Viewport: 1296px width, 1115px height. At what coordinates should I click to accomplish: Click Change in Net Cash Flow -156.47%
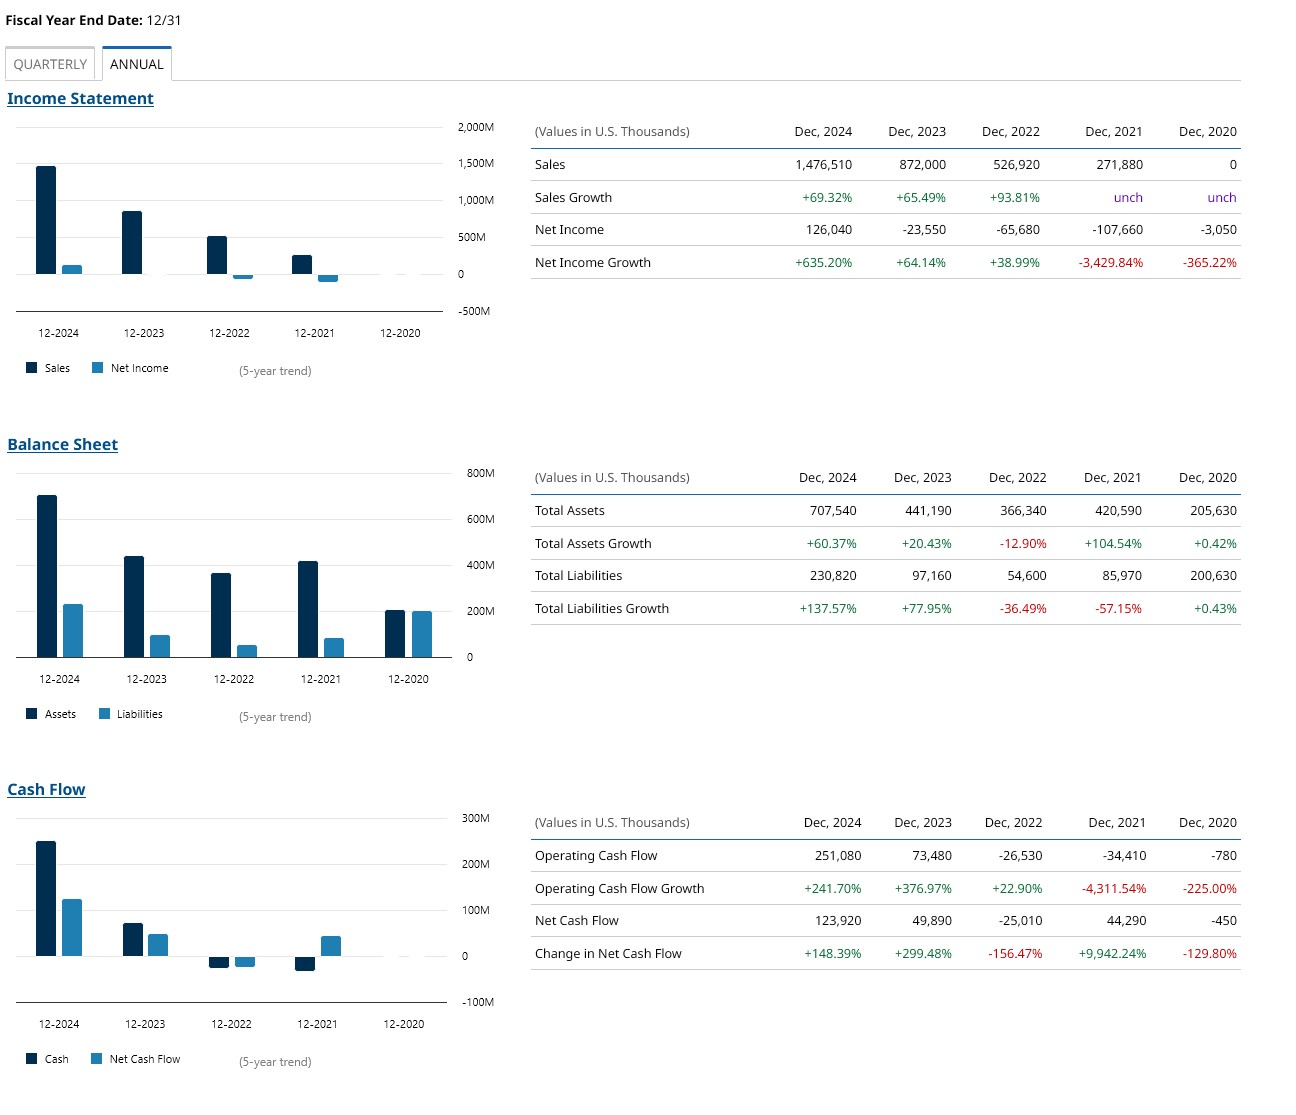pyautogui.click(x=1015, y=954)
